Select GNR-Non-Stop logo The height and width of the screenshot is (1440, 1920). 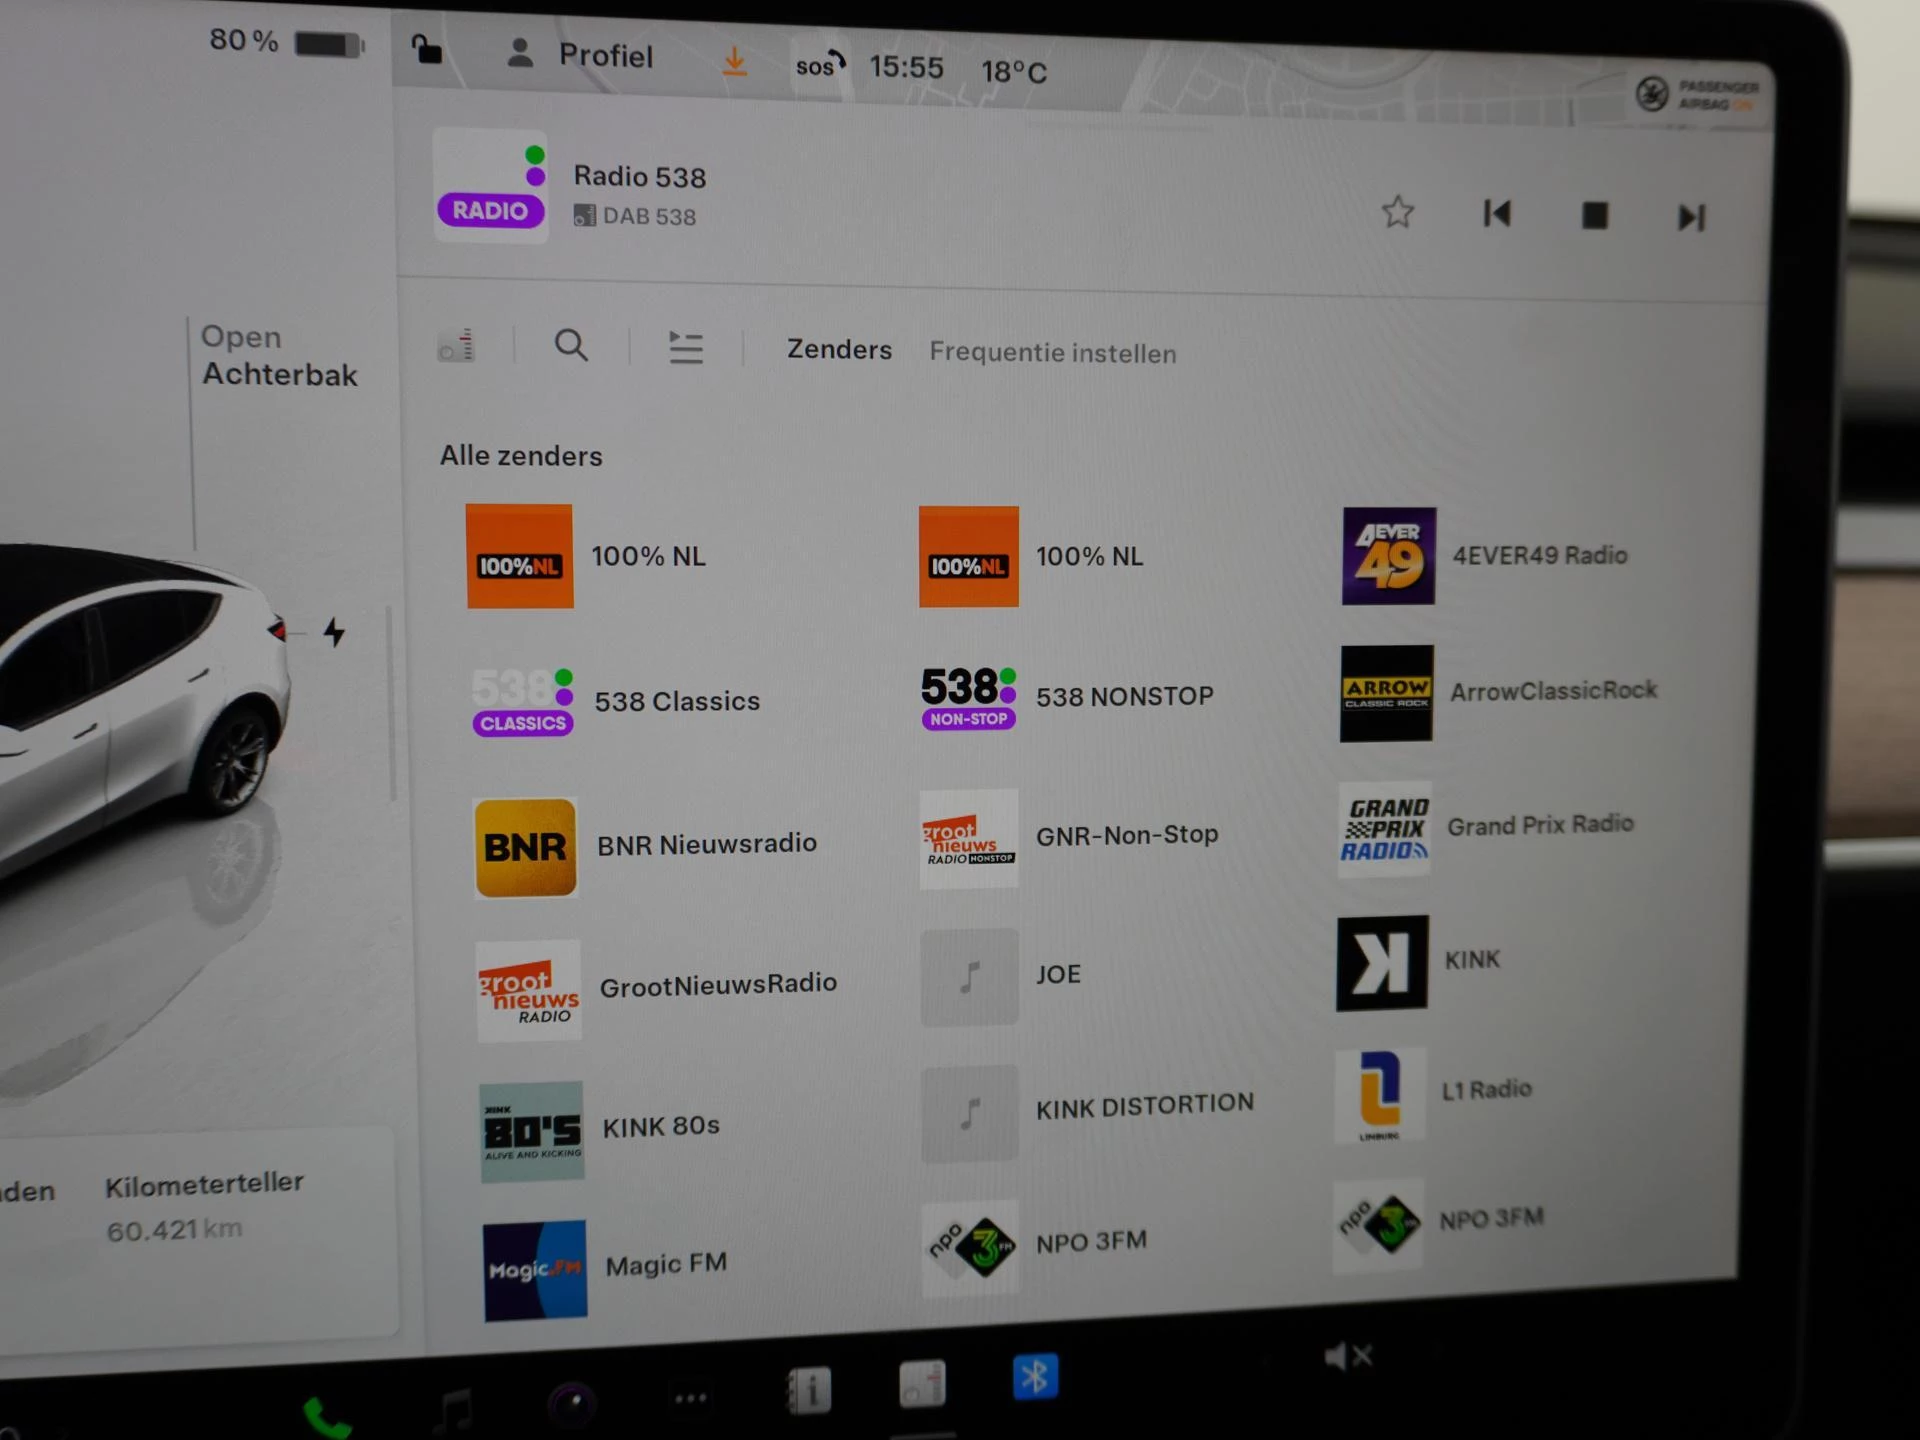969,839
